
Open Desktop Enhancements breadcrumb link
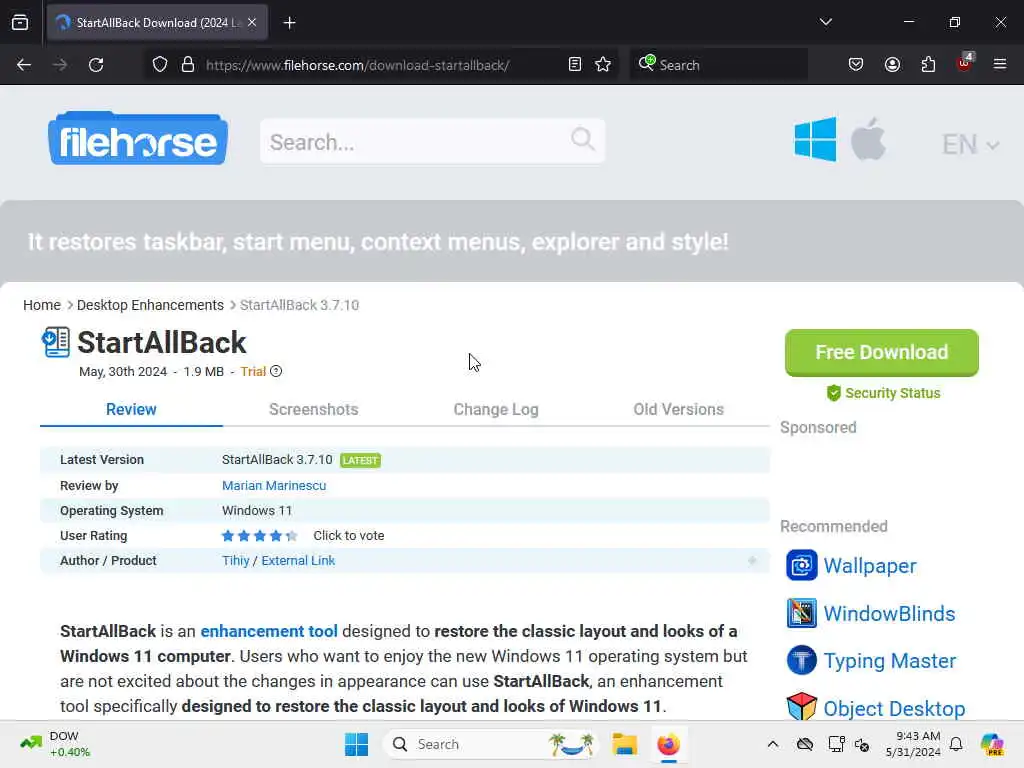pyautogui.click(x=150, y=305)
